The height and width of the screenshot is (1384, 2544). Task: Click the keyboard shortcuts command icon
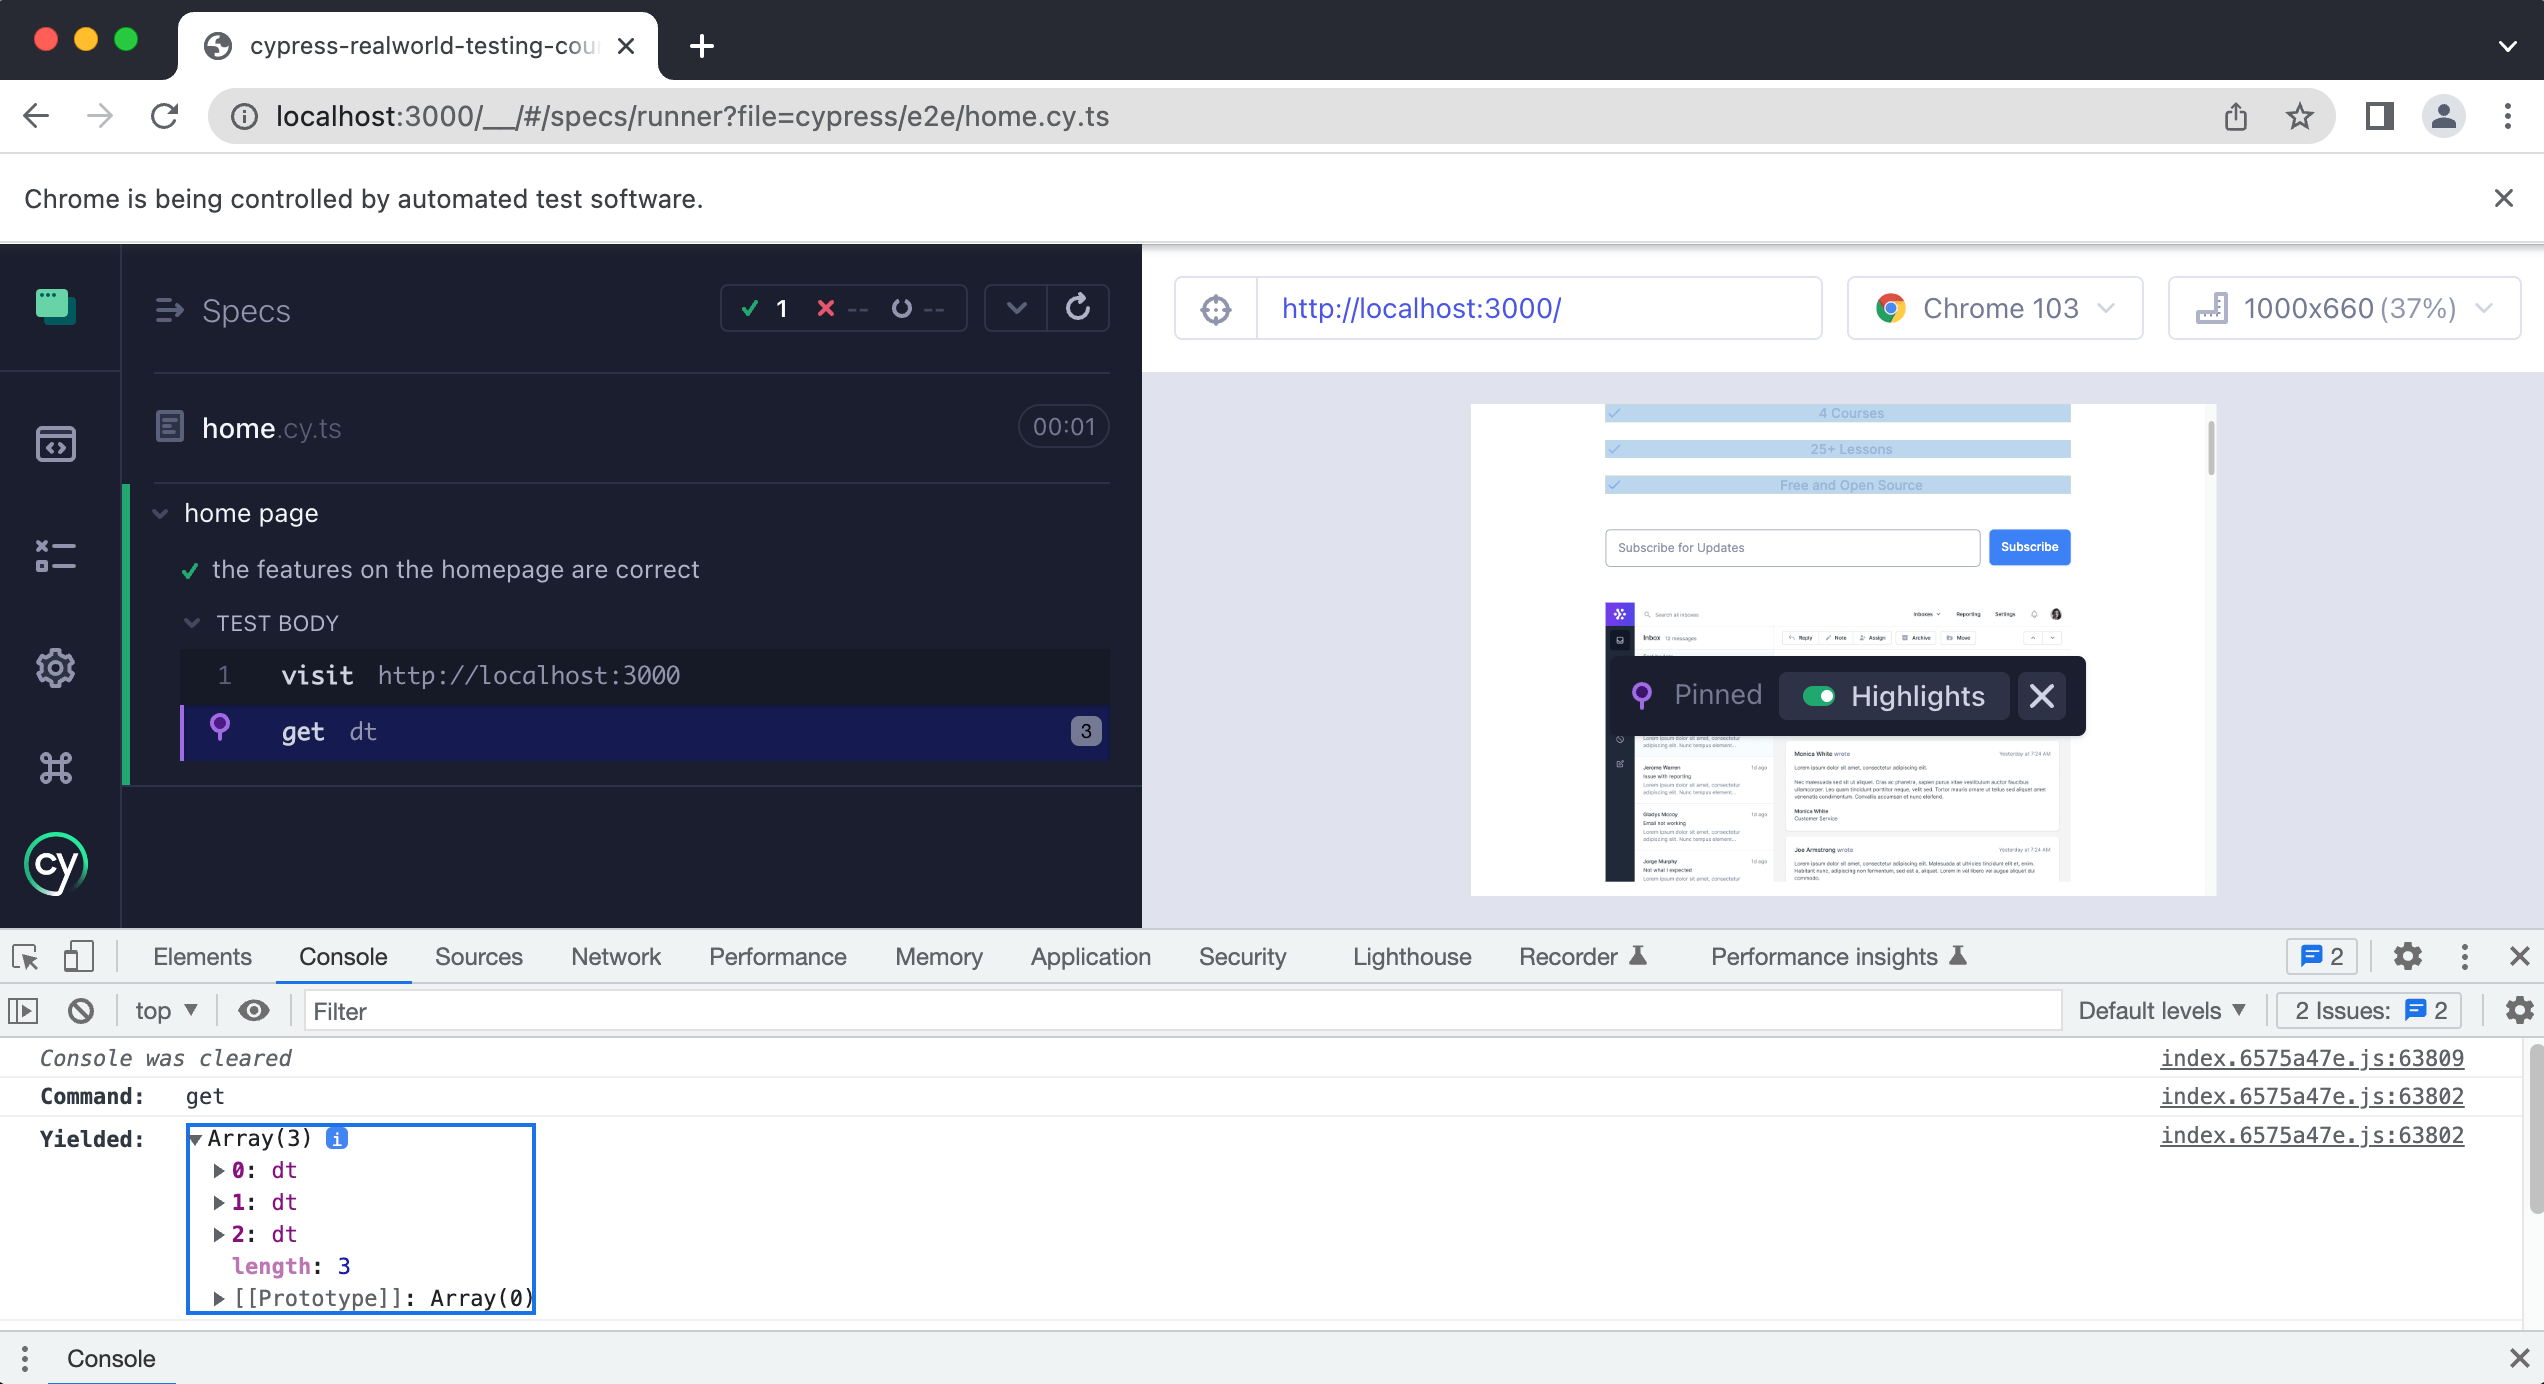tap(55, 768)
